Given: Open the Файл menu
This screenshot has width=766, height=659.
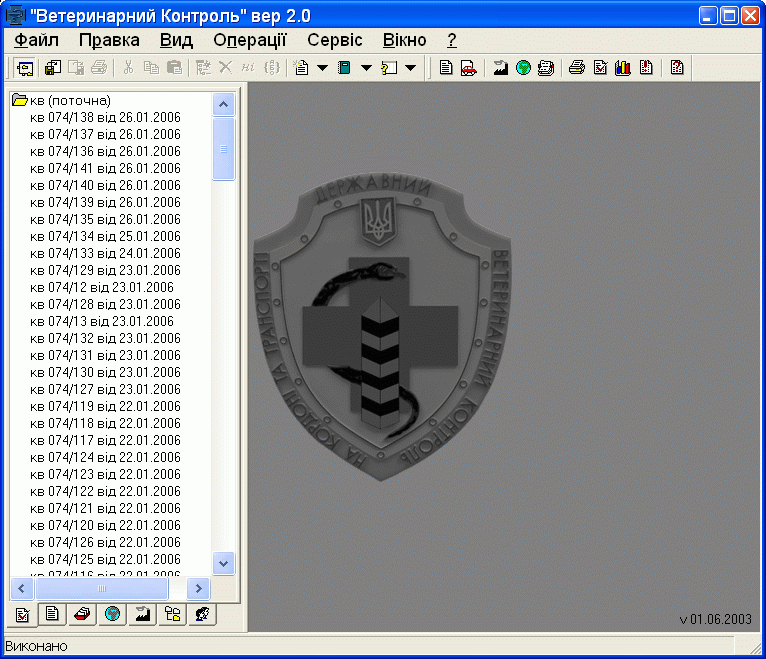Looking at the screenshot, I should point(37,40).
